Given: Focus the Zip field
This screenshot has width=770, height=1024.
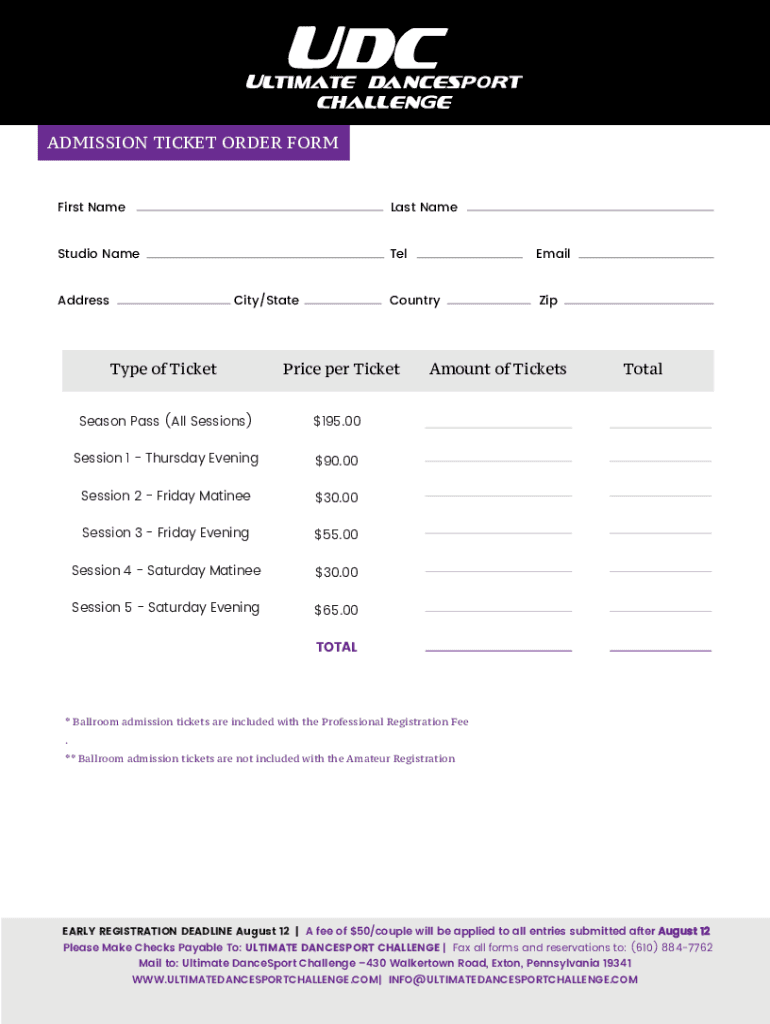Looking at the screenshot, I should 639,298.
